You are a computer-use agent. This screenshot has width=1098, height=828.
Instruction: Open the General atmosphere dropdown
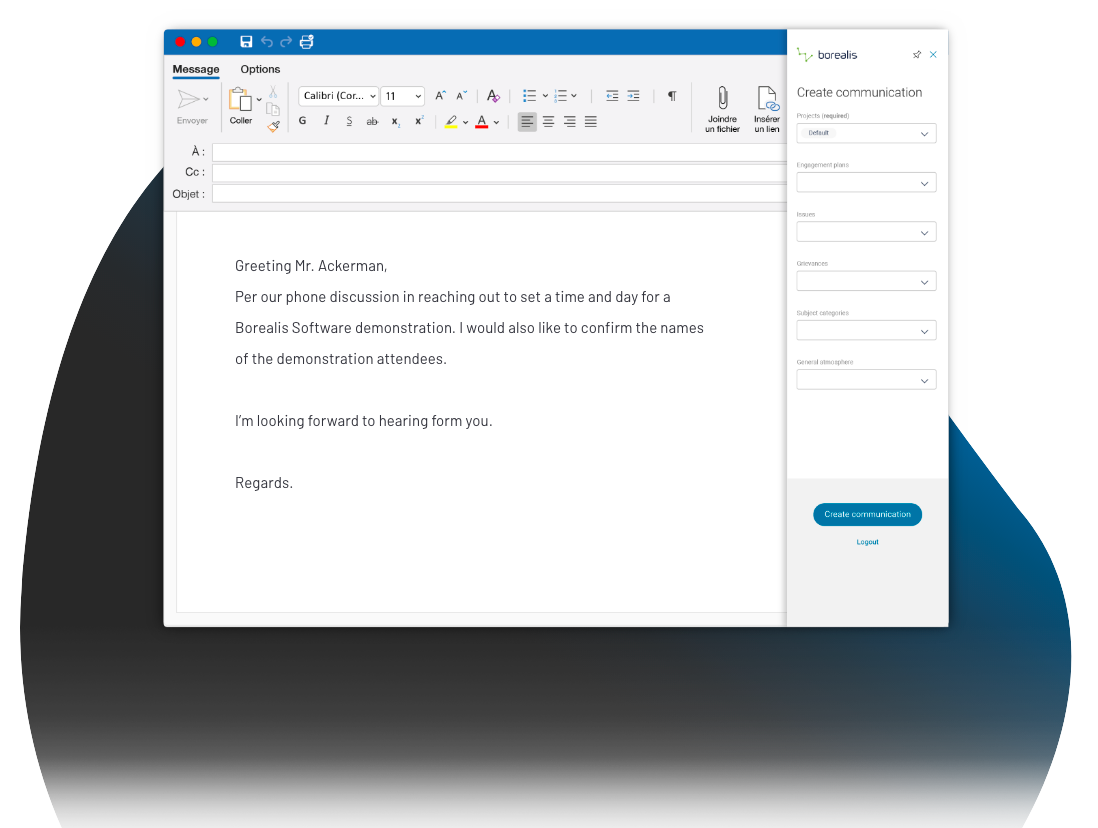pyautogui.click(x=866, y=380)
